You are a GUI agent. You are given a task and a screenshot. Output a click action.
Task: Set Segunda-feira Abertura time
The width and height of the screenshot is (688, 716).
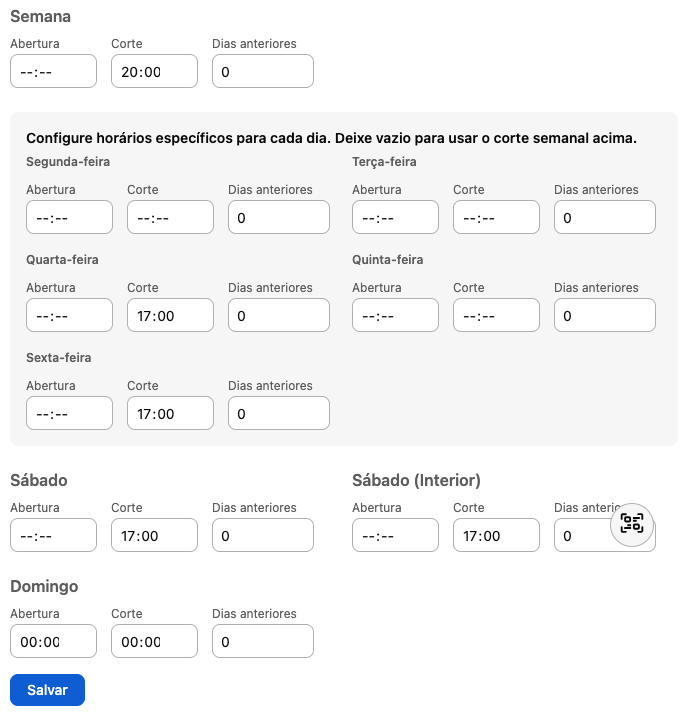click(69, 217)
